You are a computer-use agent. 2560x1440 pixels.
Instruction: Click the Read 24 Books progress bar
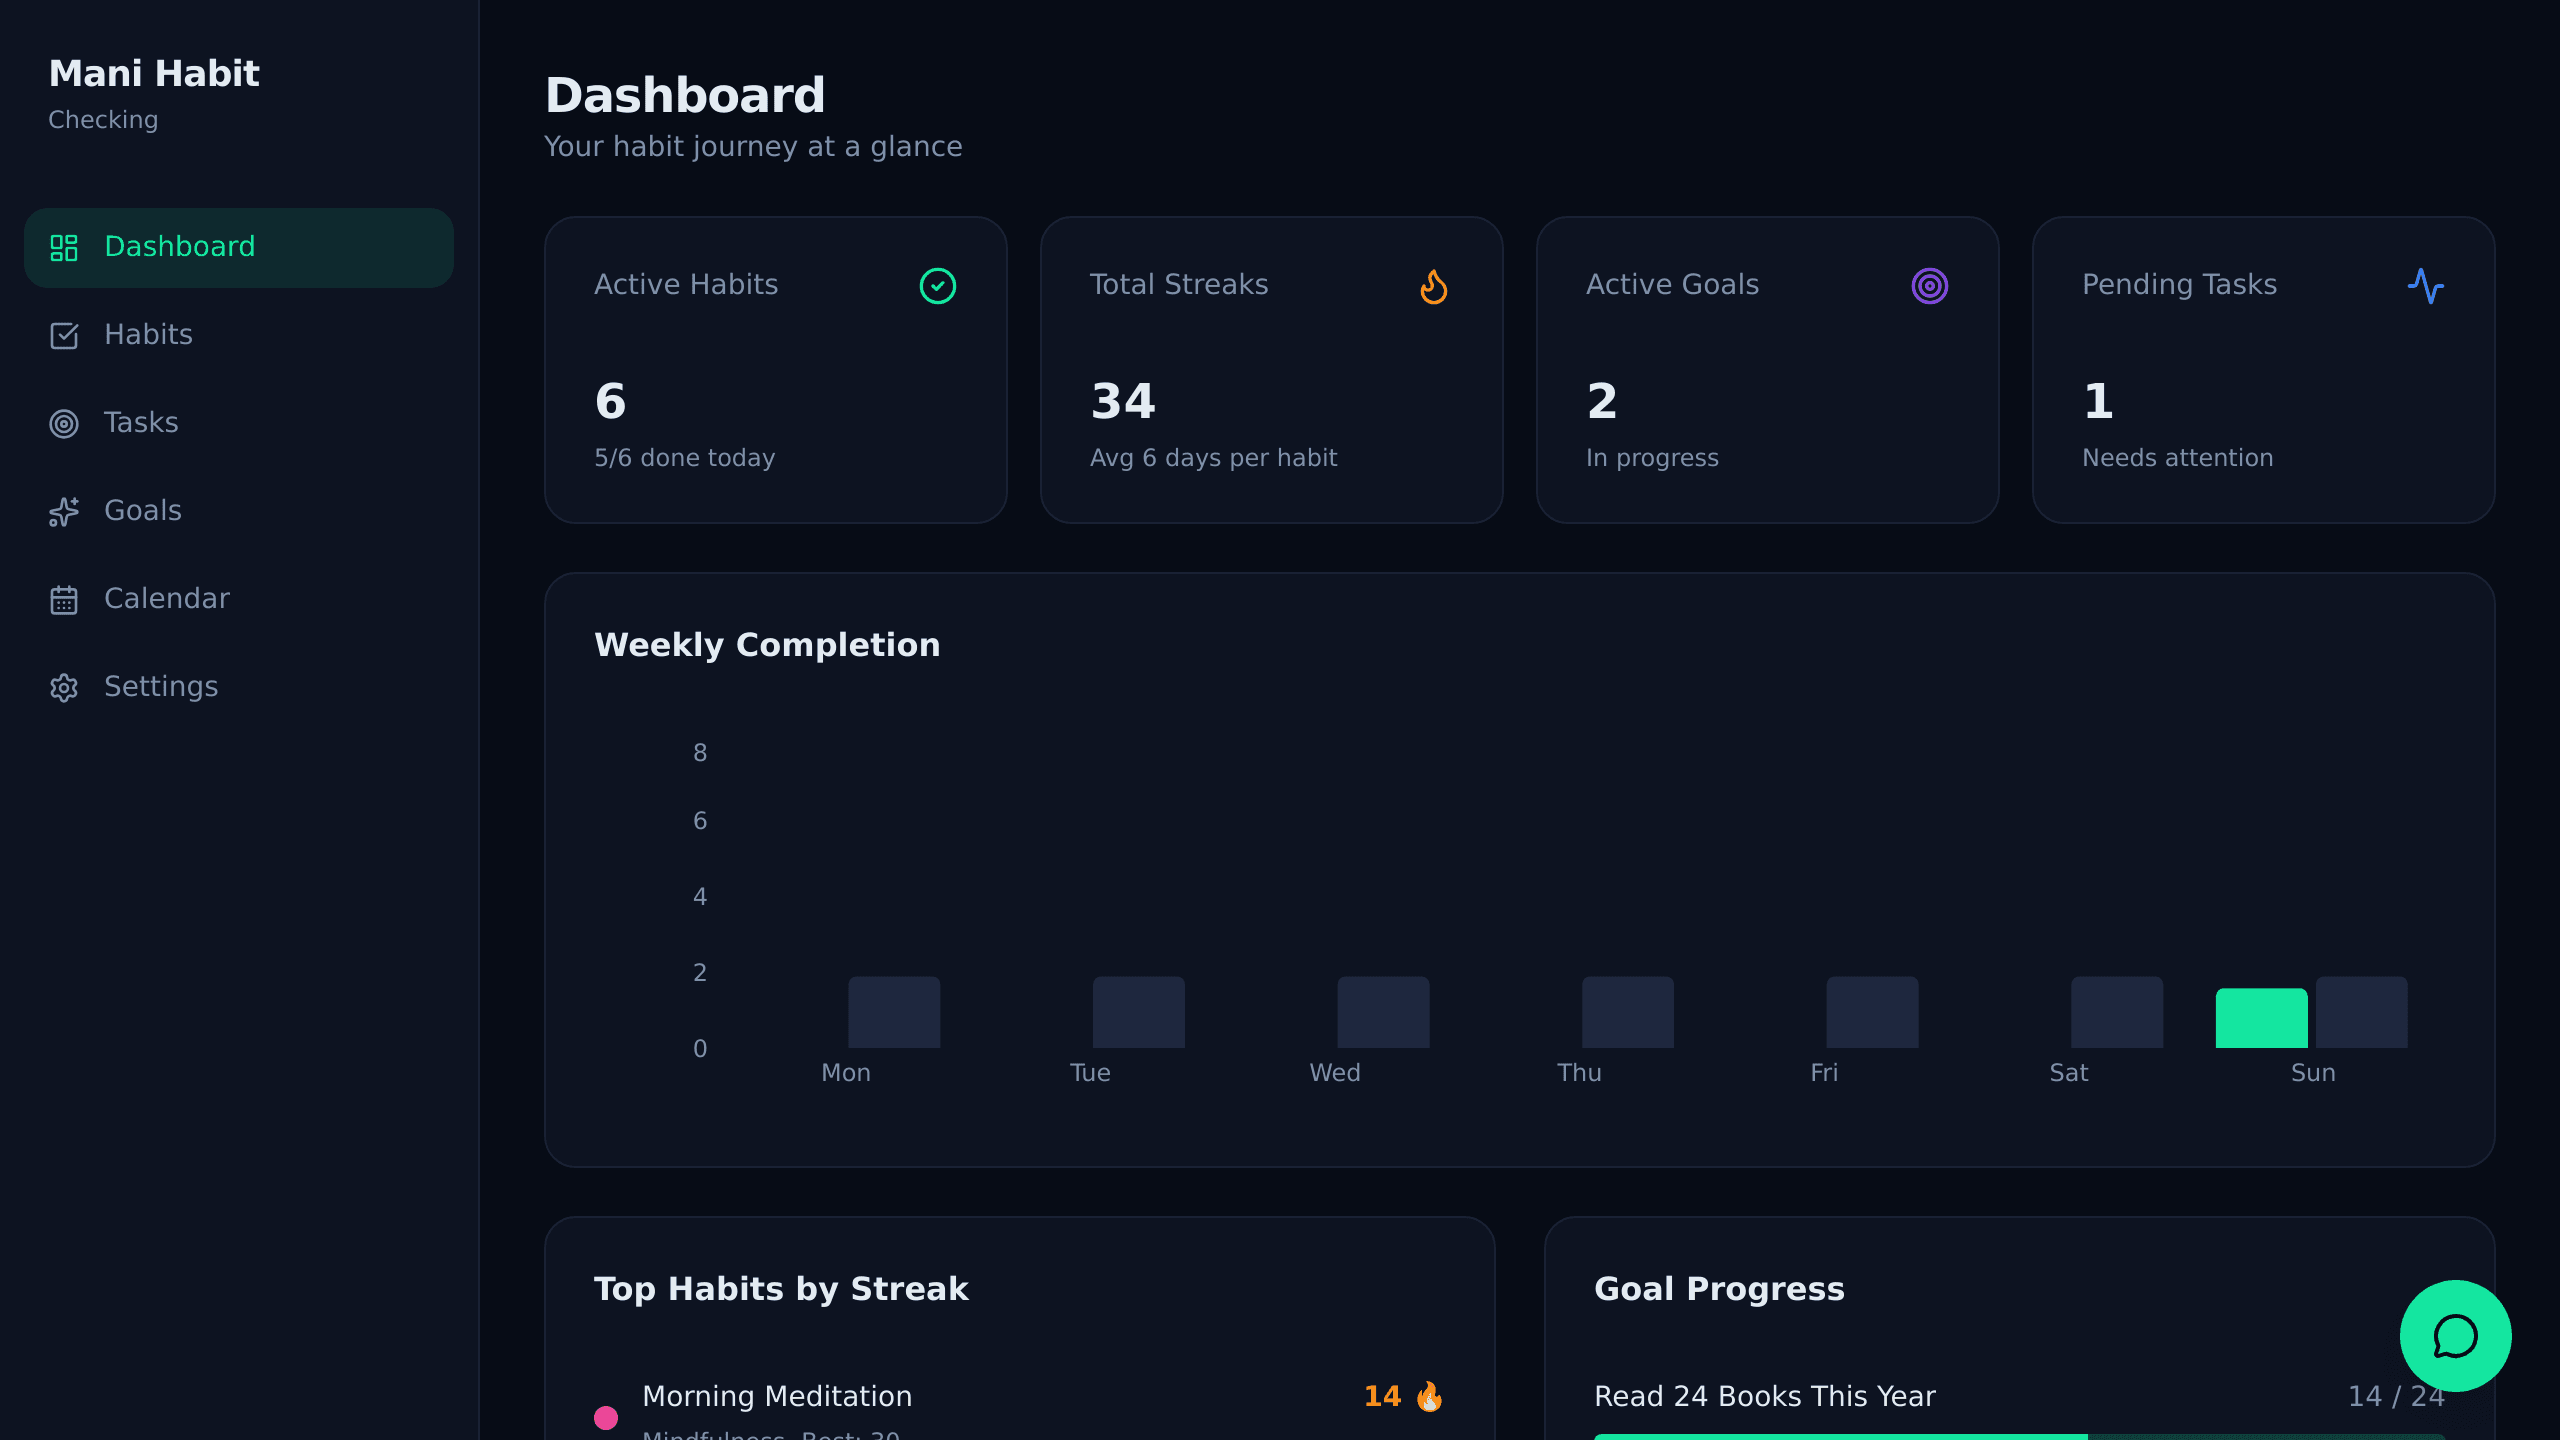click(2019, 1436)
